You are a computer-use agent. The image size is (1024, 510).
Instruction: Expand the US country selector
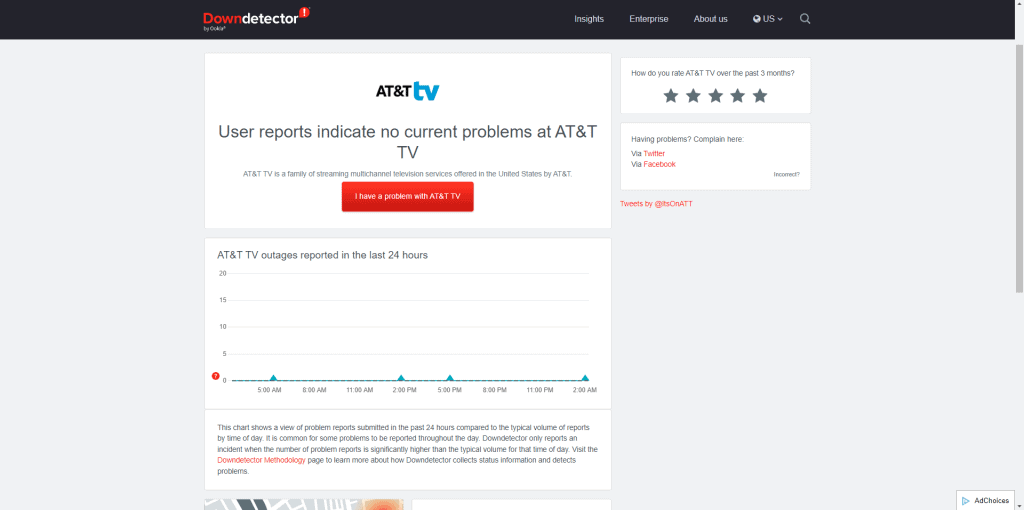(x=767, y=19)
